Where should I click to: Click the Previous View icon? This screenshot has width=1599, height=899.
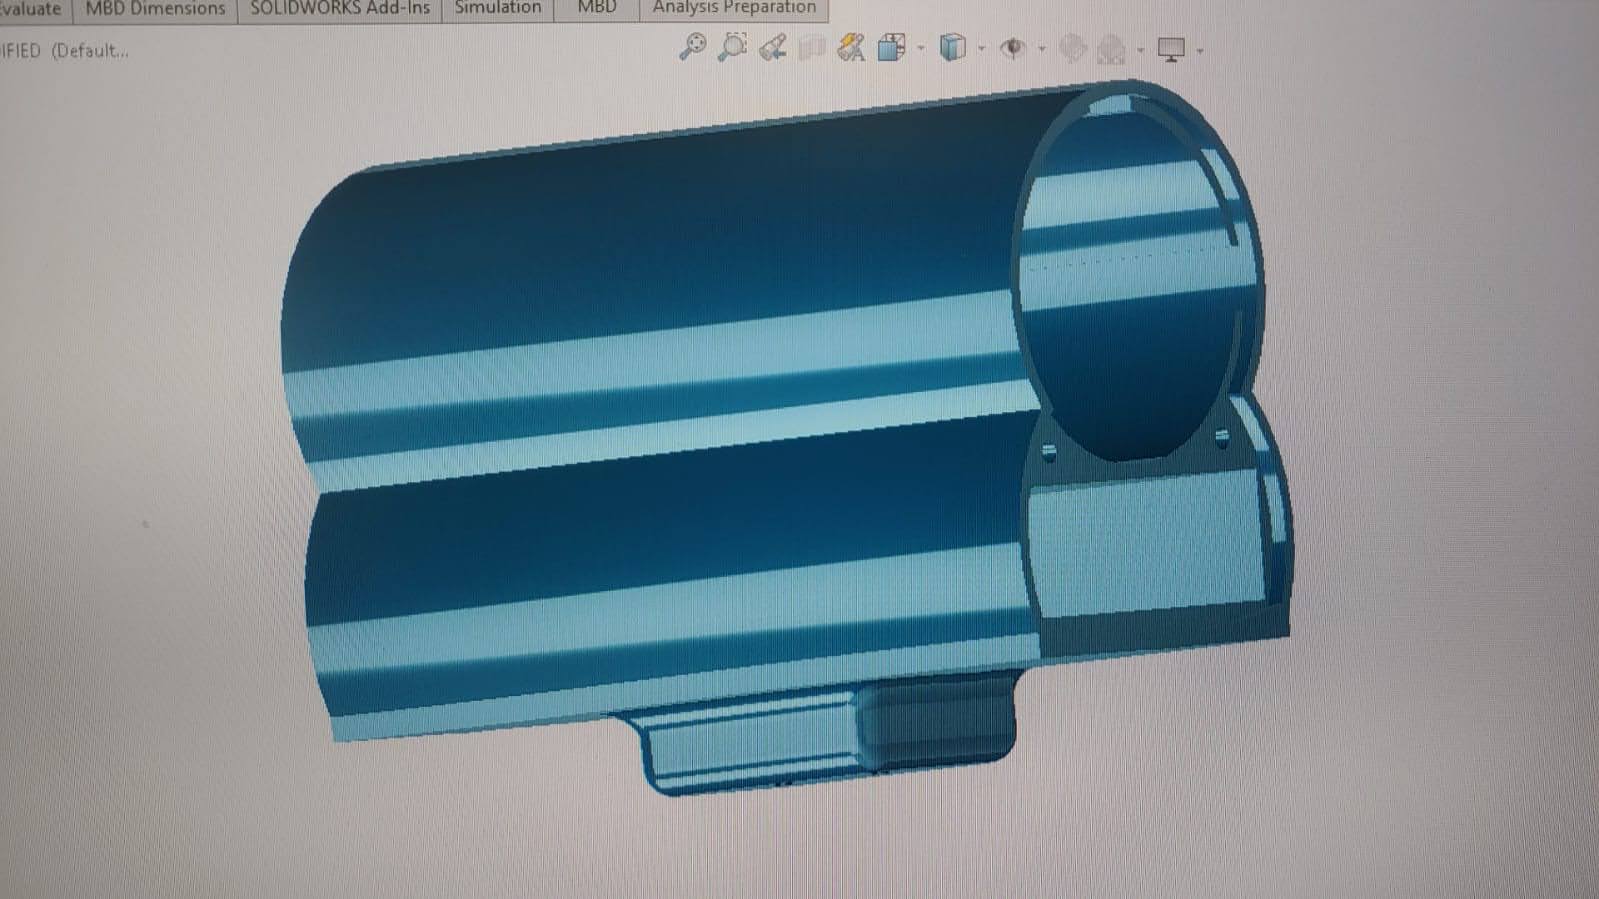pyautogui.click(x=773, y=47)
